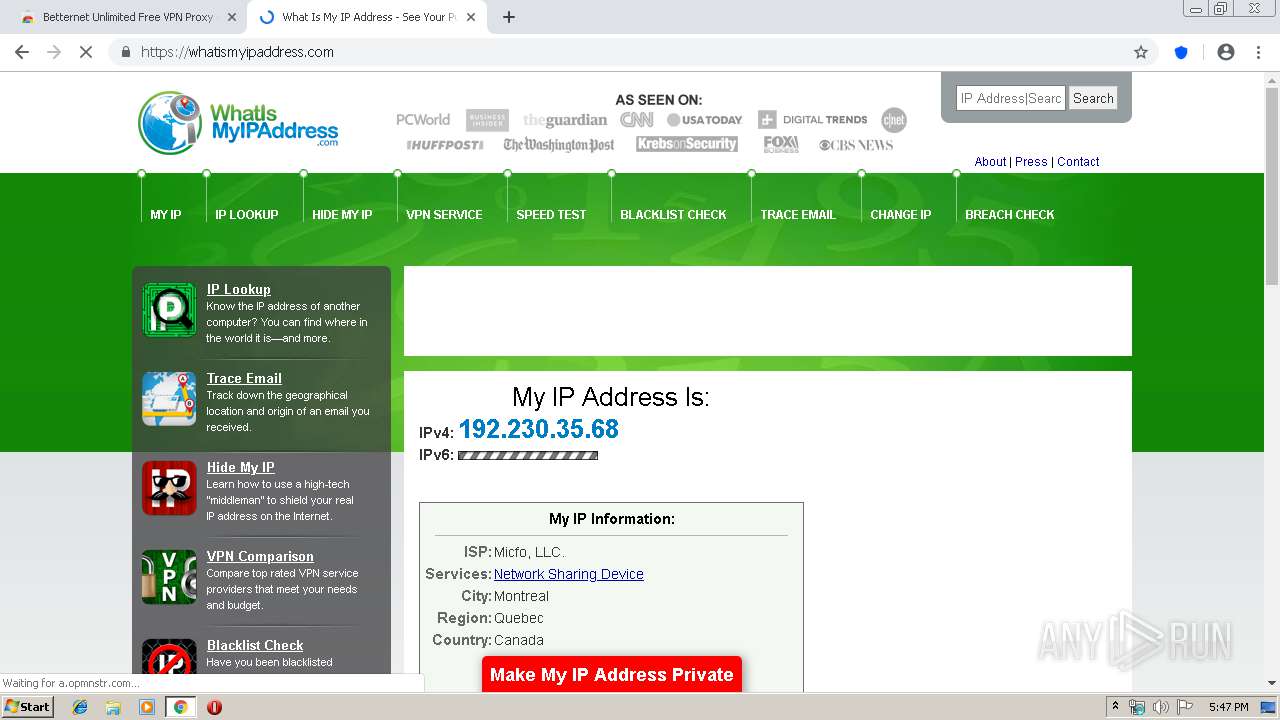Click the IPv4 address 192.230.35.68
The width and height of the screenshot is (1280, 720).
tap(539, 429)
